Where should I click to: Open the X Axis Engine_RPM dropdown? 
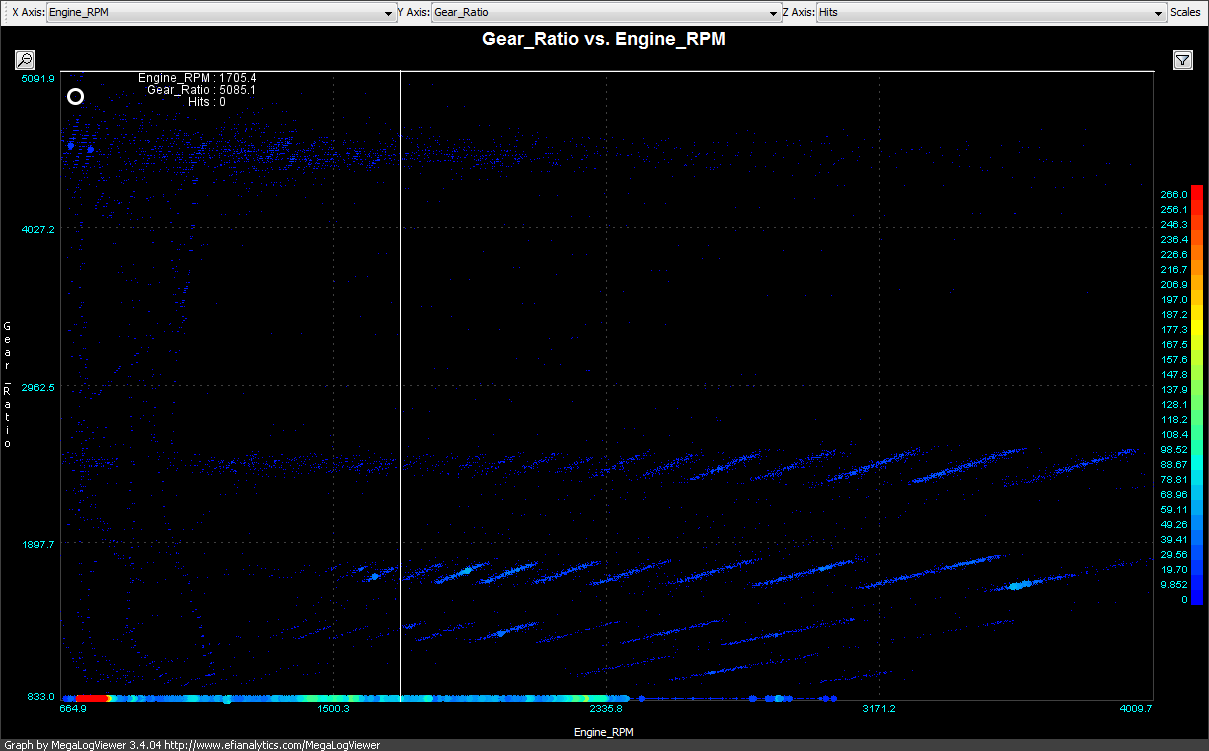point(220,13)
